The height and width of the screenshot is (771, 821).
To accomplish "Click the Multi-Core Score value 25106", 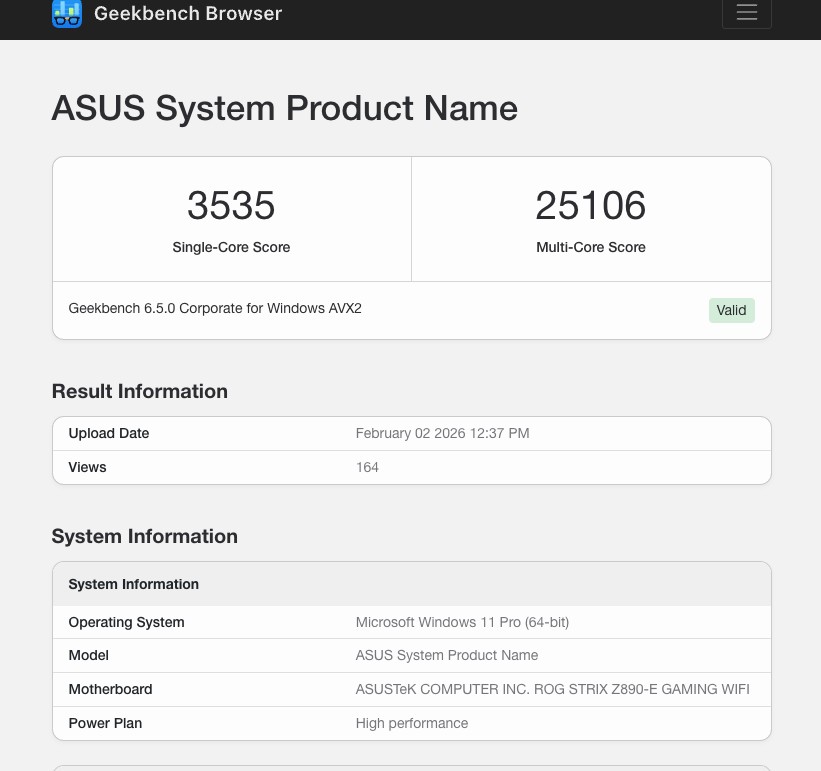I will 590,205.
